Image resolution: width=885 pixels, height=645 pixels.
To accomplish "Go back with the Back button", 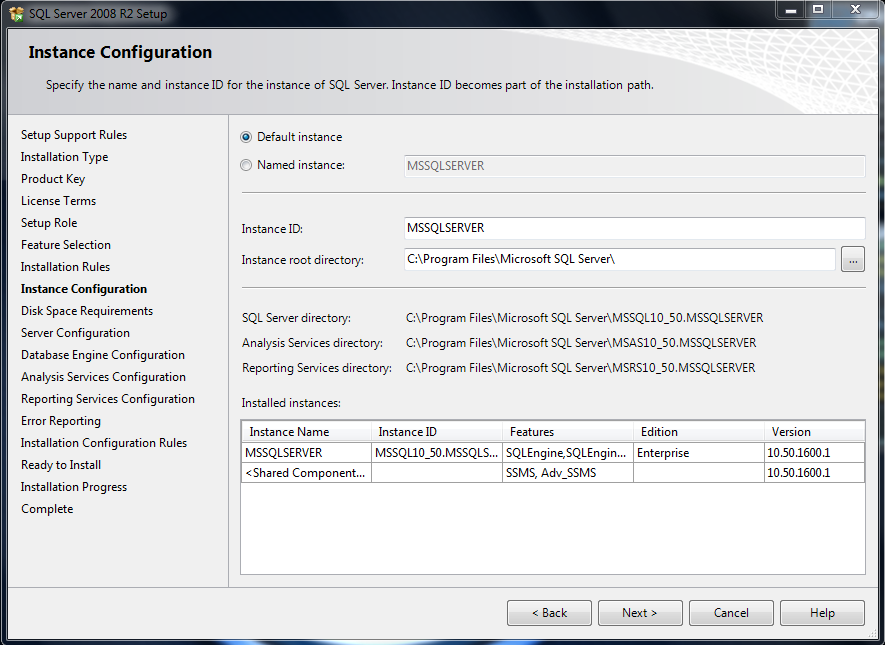I will point(549,613).
